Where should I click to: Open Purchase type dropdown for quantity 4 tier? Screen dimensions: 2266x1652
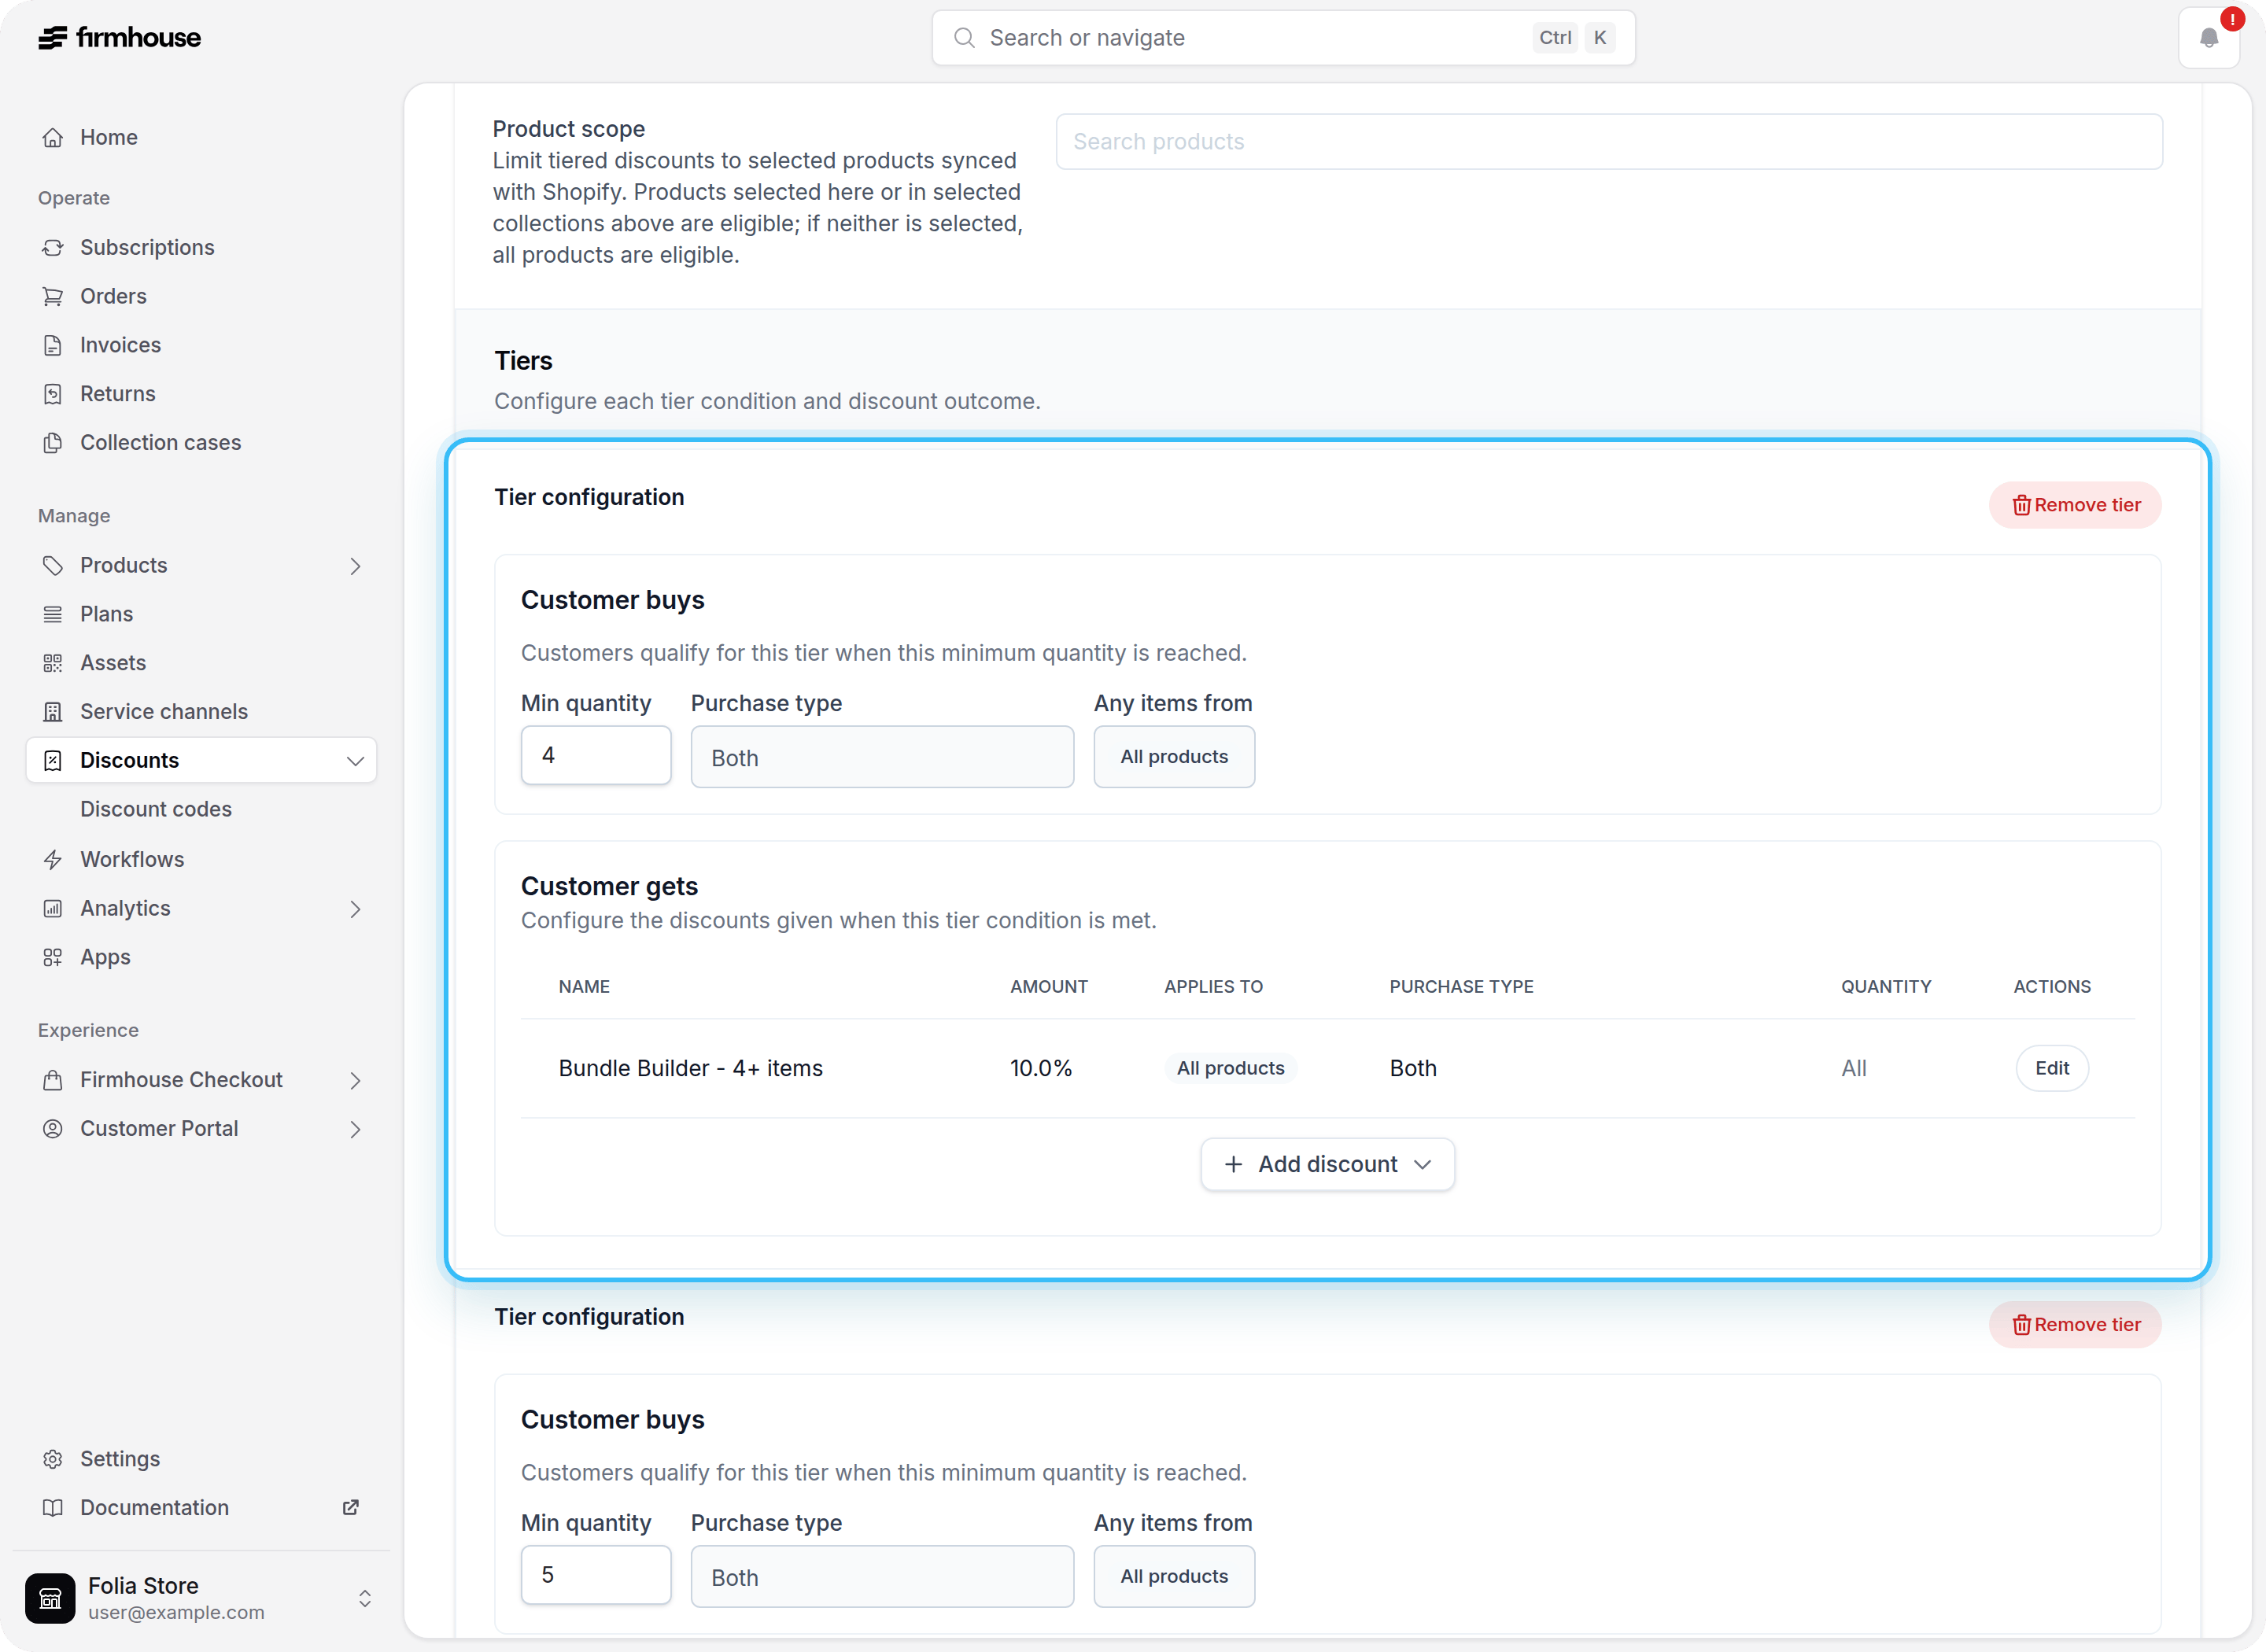pos(882,757)
